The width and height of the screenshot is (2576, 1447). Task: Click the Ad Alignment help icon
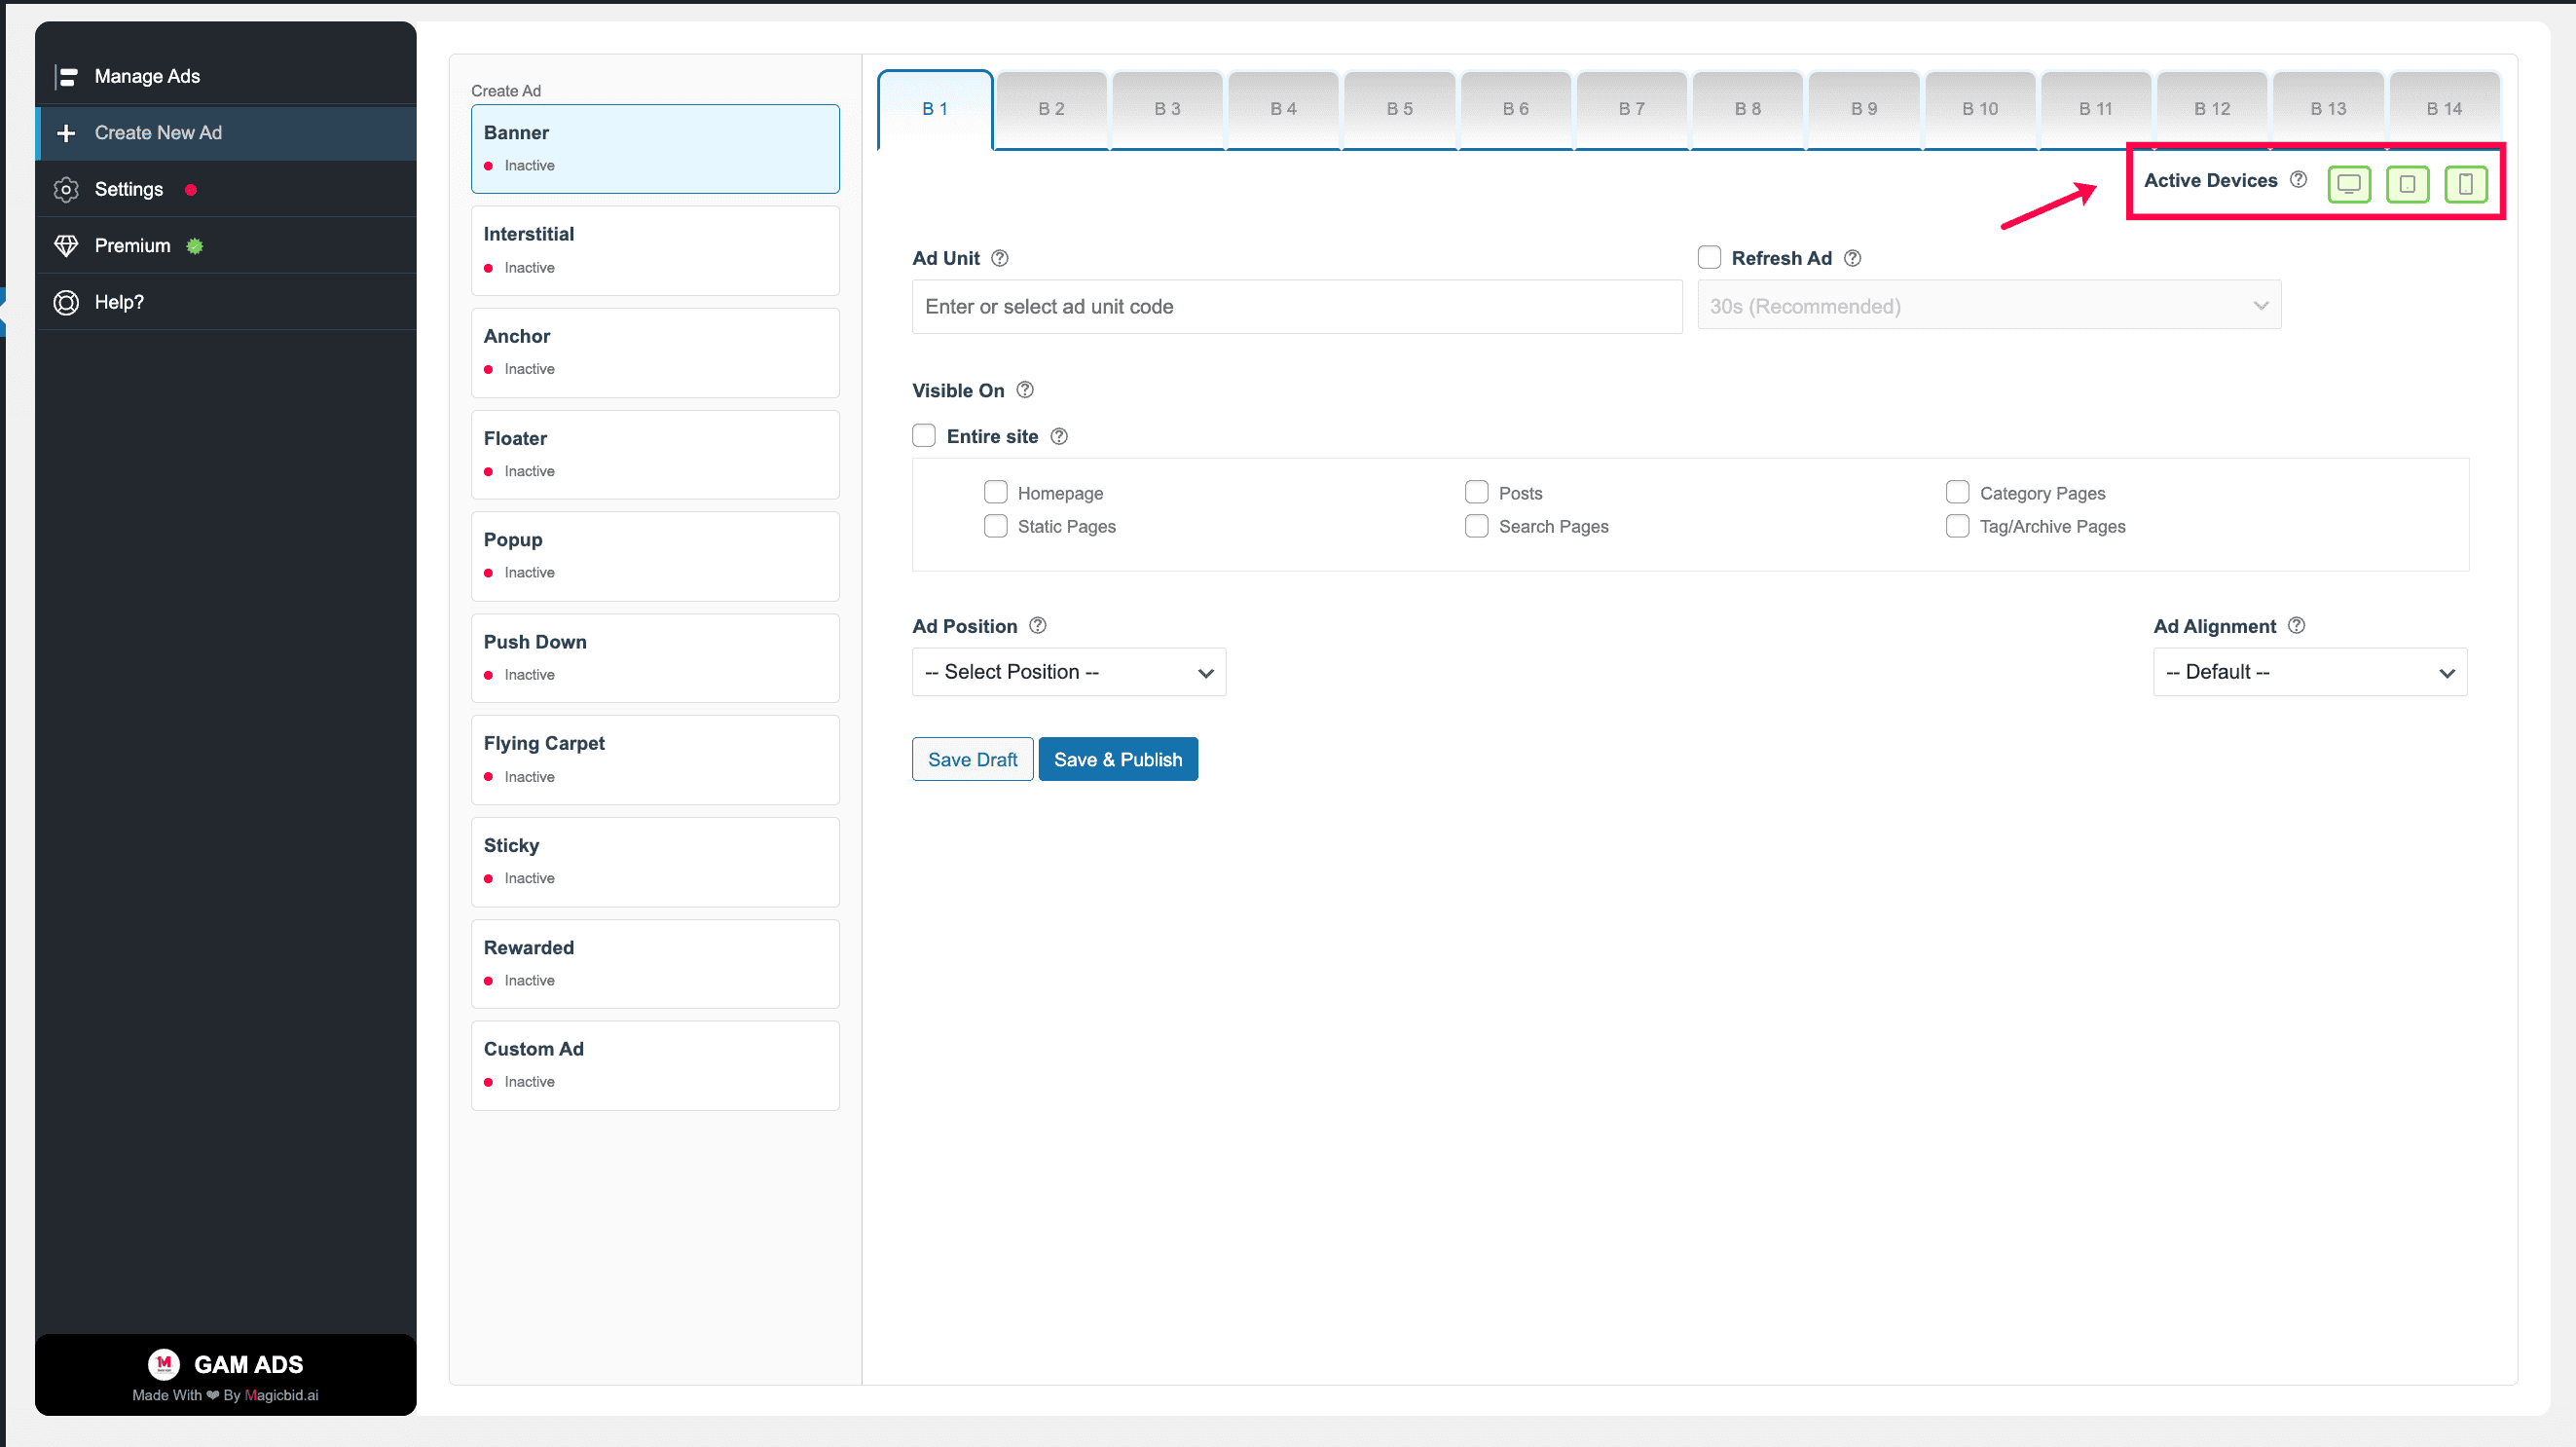pyautogui.click(x=2296, y=625)
